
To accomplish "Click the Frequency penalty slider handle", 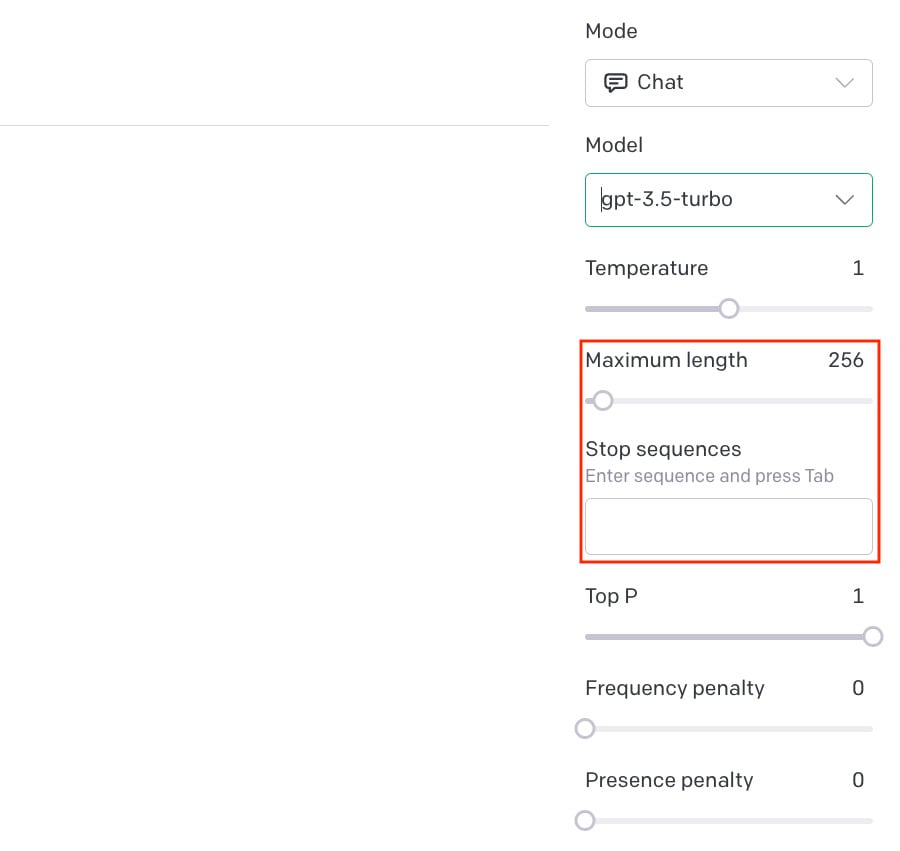I will coord(585,728).
